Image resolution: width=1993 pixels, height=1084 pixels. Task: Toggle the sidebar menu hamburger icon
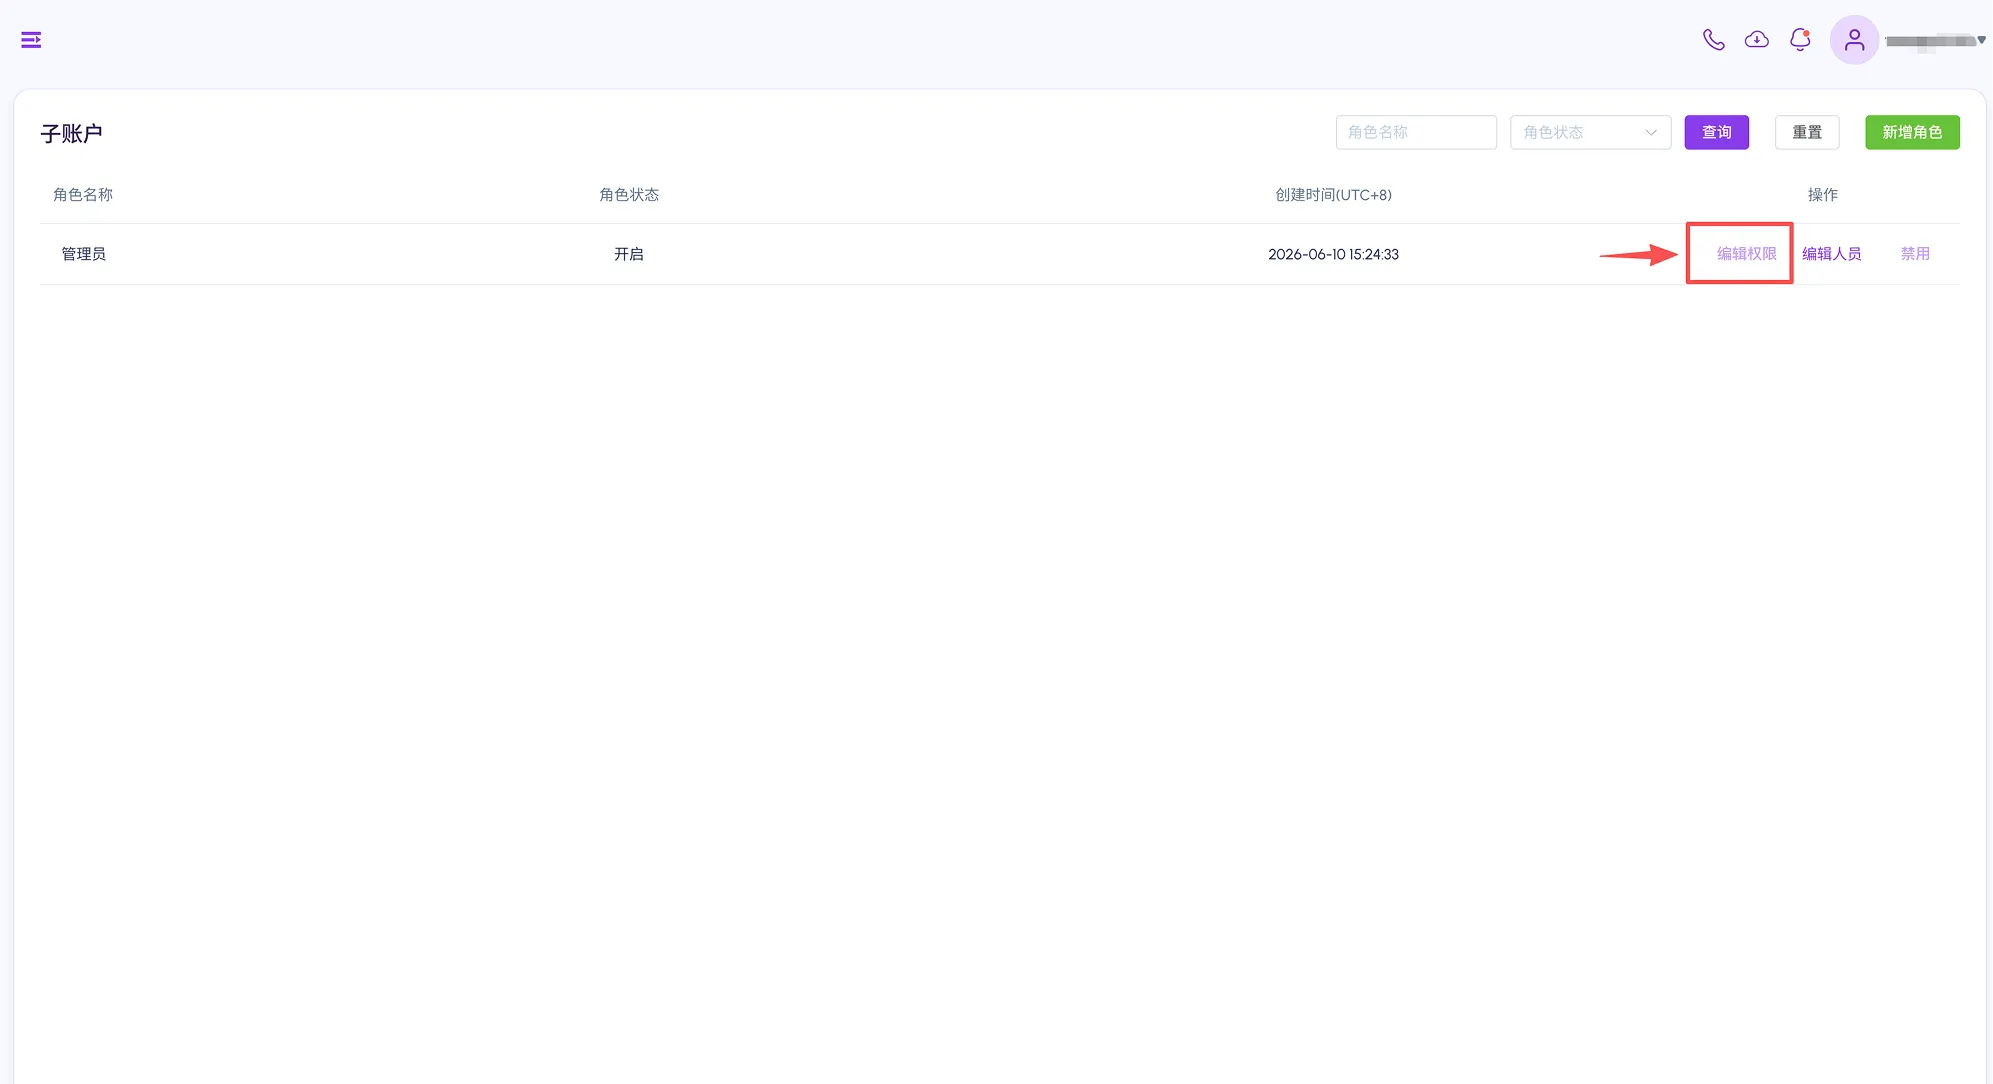click(31, 40)
